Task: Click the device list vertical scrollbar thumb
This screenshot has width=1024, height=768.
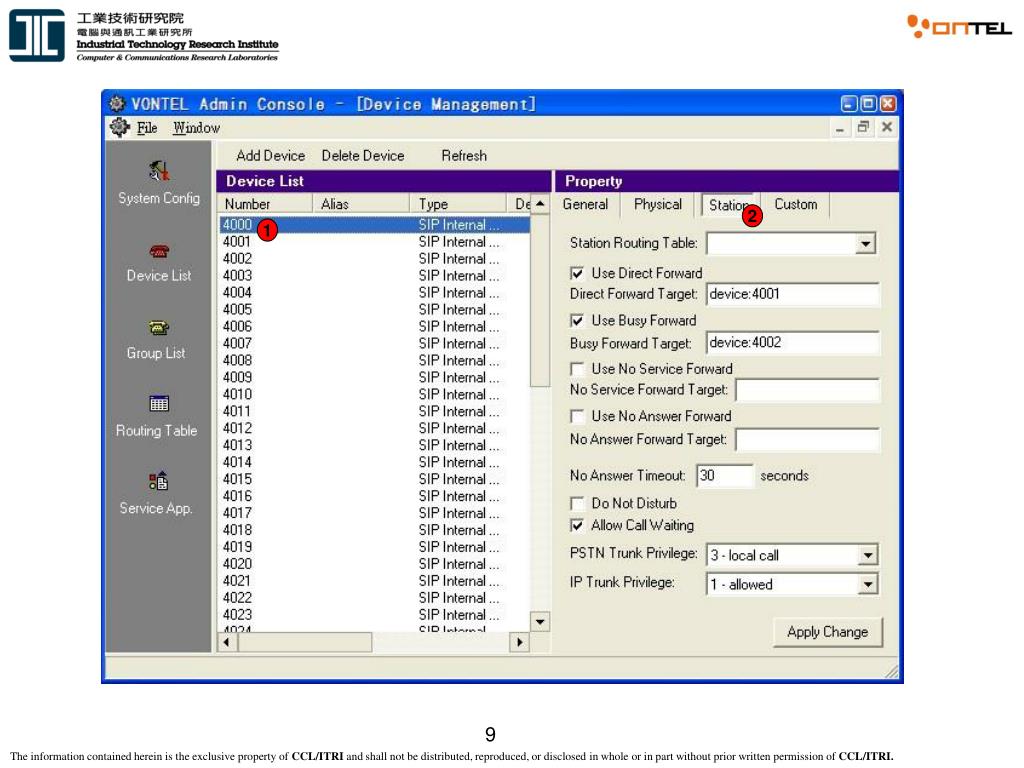Action: pos(540,300)
